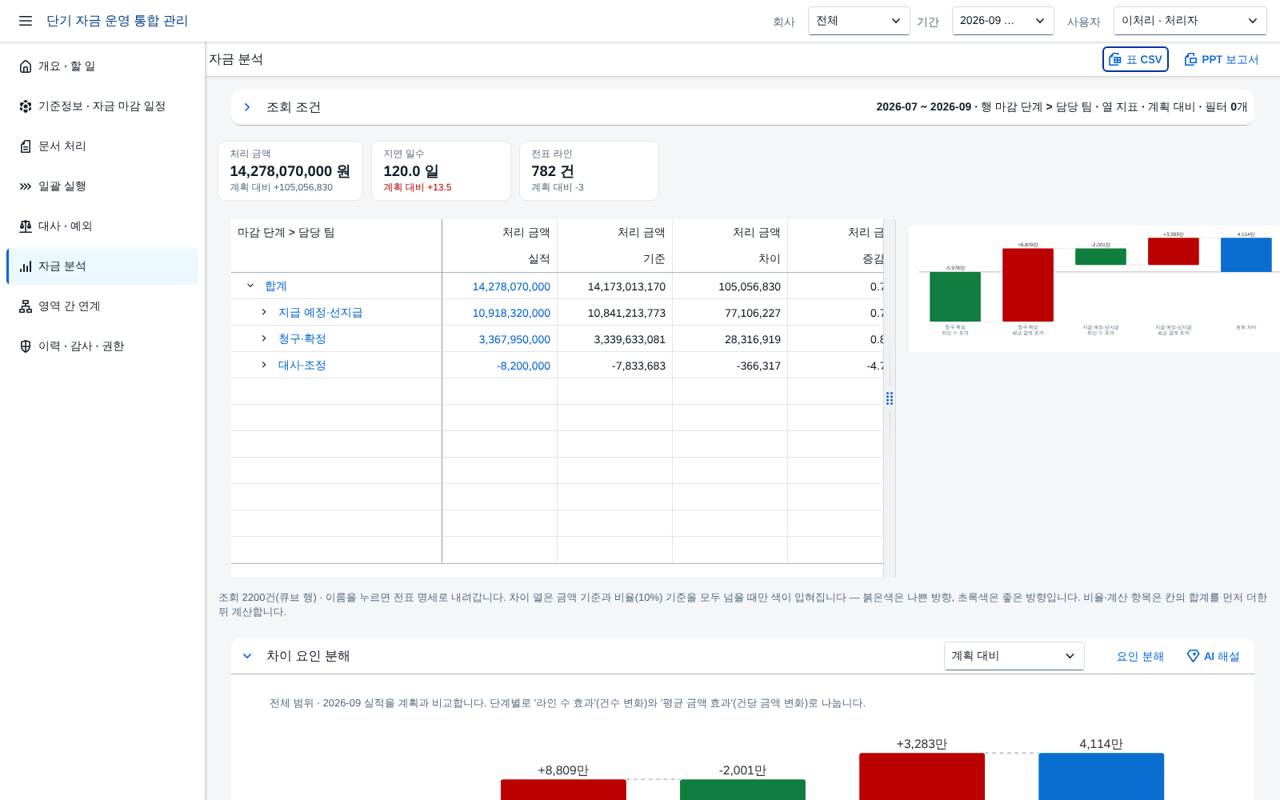
Task: Expand the 지급 예정·선지급 row
Action: pyautogui.click(x=264, y=312)
